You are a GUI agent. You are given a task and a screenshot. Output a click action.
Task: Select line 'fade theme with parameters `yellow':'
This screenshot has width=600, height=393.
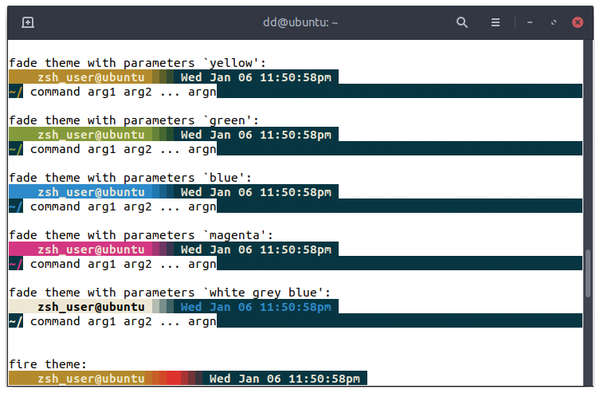(x=137, y=63)
